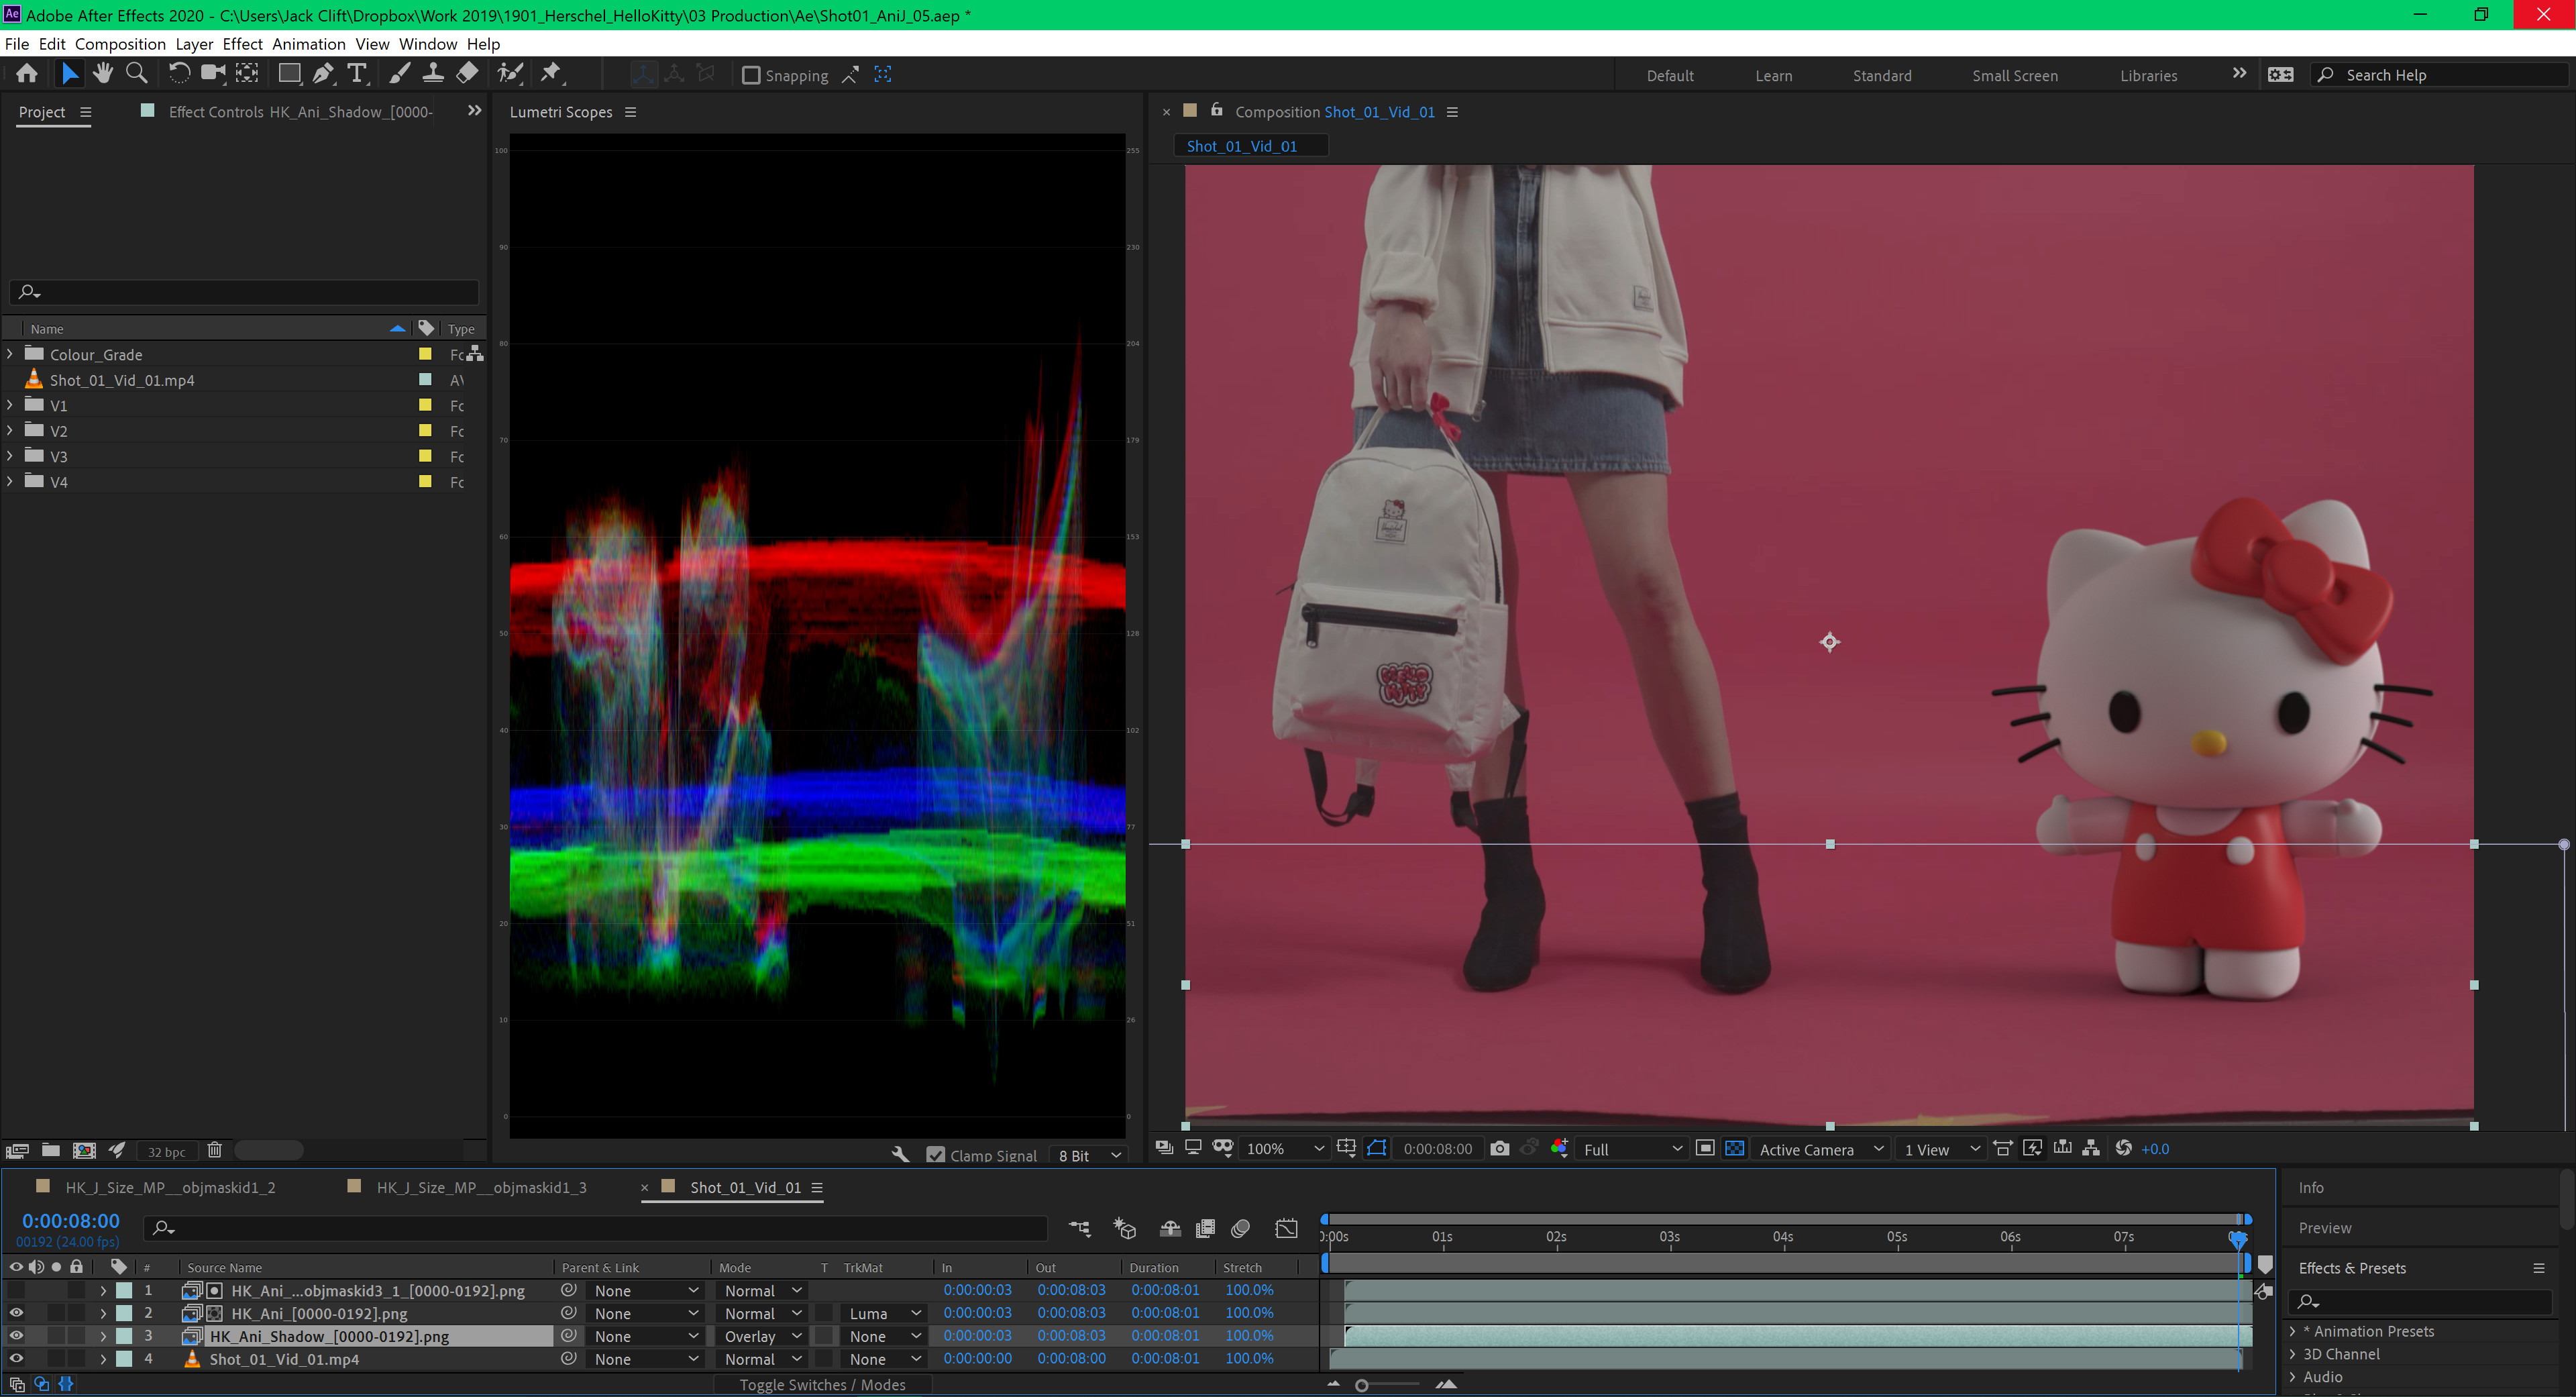Viewport: 2576px width, 1397px height.
Task: Open Luma track matte dropdown on layer 2
Action: 884,1313
